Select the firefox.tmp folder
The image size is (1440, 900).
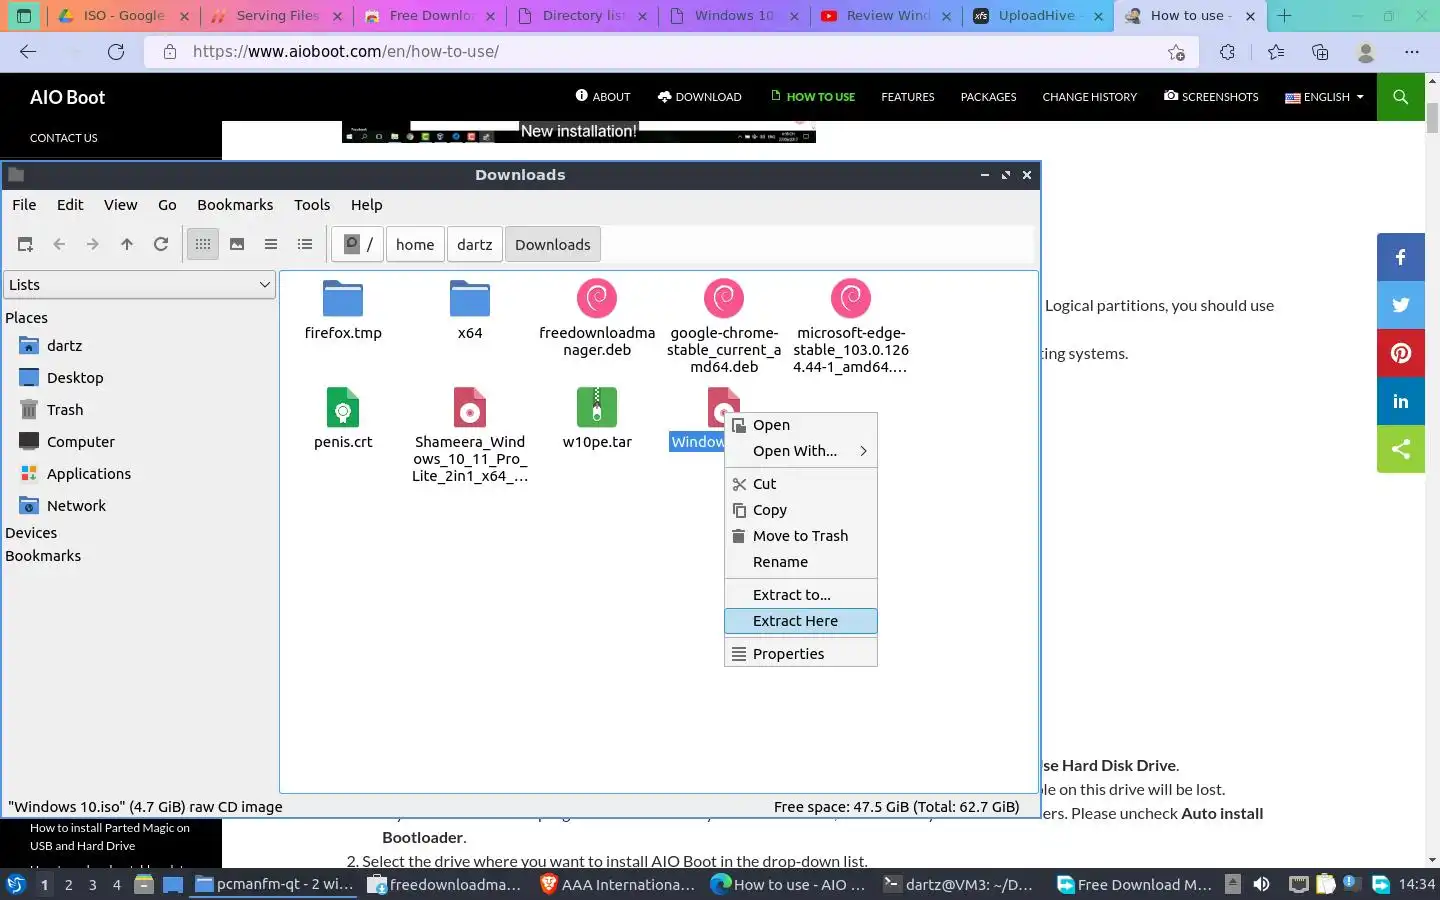tap(343, 311)
